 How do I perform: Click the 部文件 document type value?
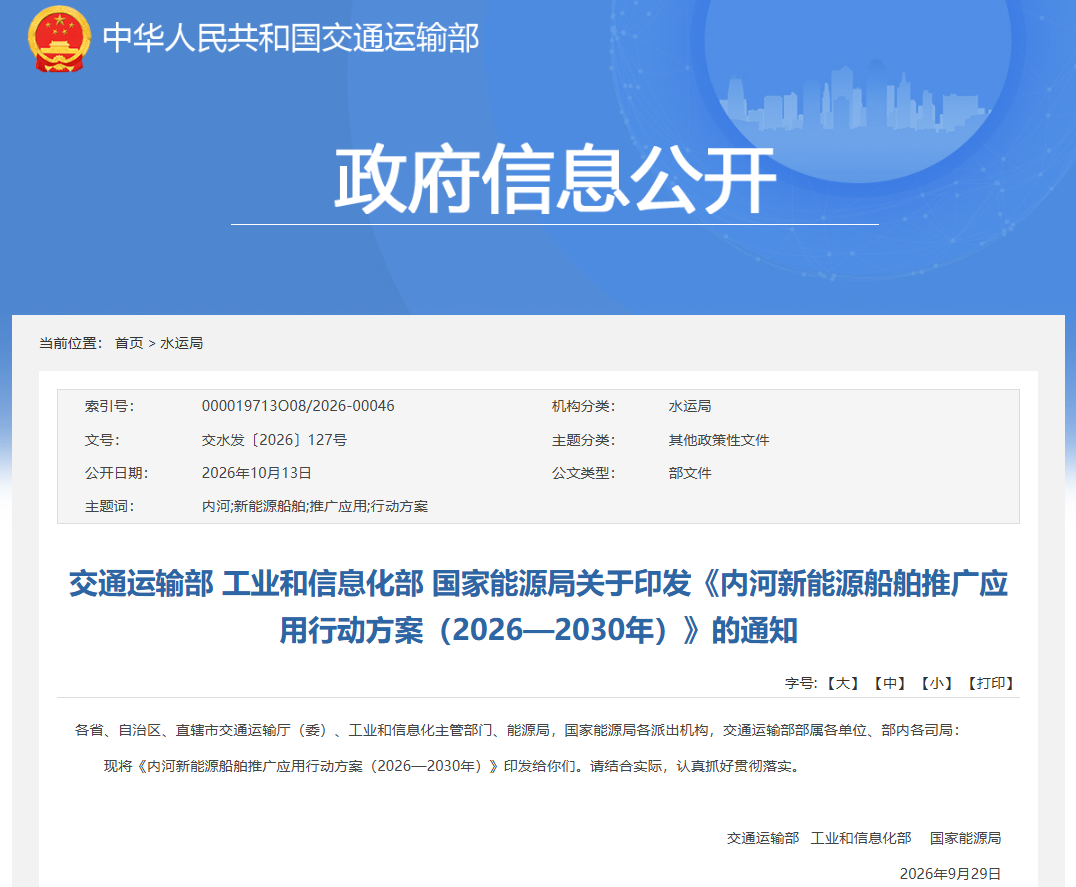690,473
